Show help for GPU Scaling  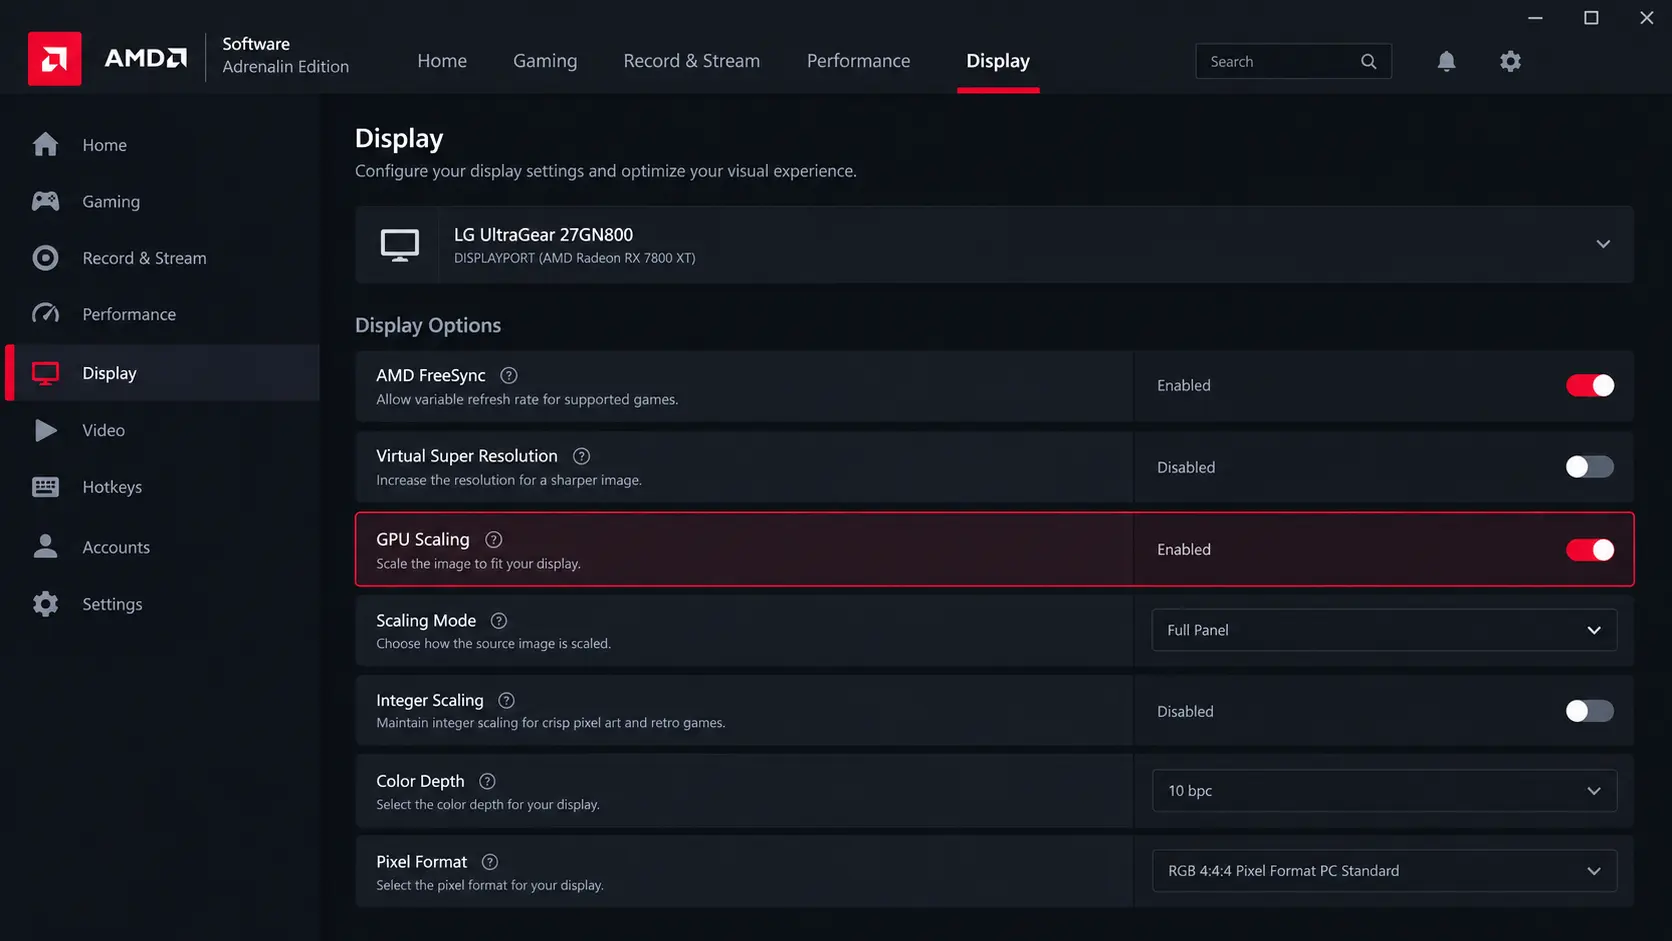tap(494, 540)
